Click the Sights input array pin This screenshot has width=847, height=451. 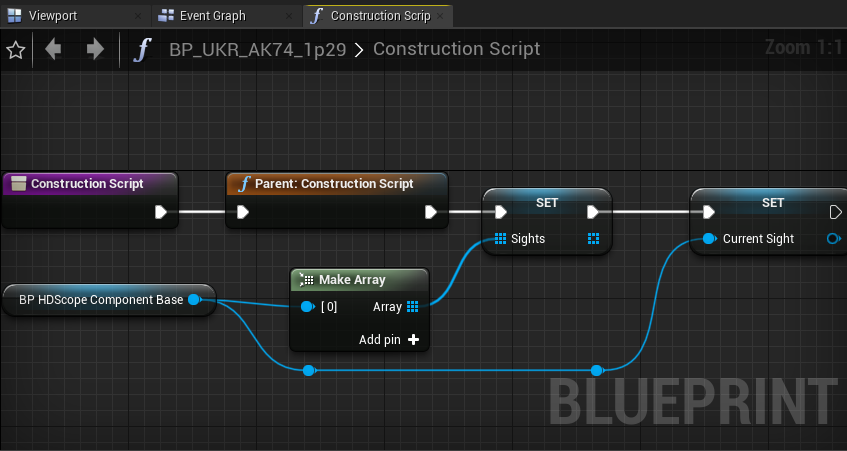(x=500, y=239)
